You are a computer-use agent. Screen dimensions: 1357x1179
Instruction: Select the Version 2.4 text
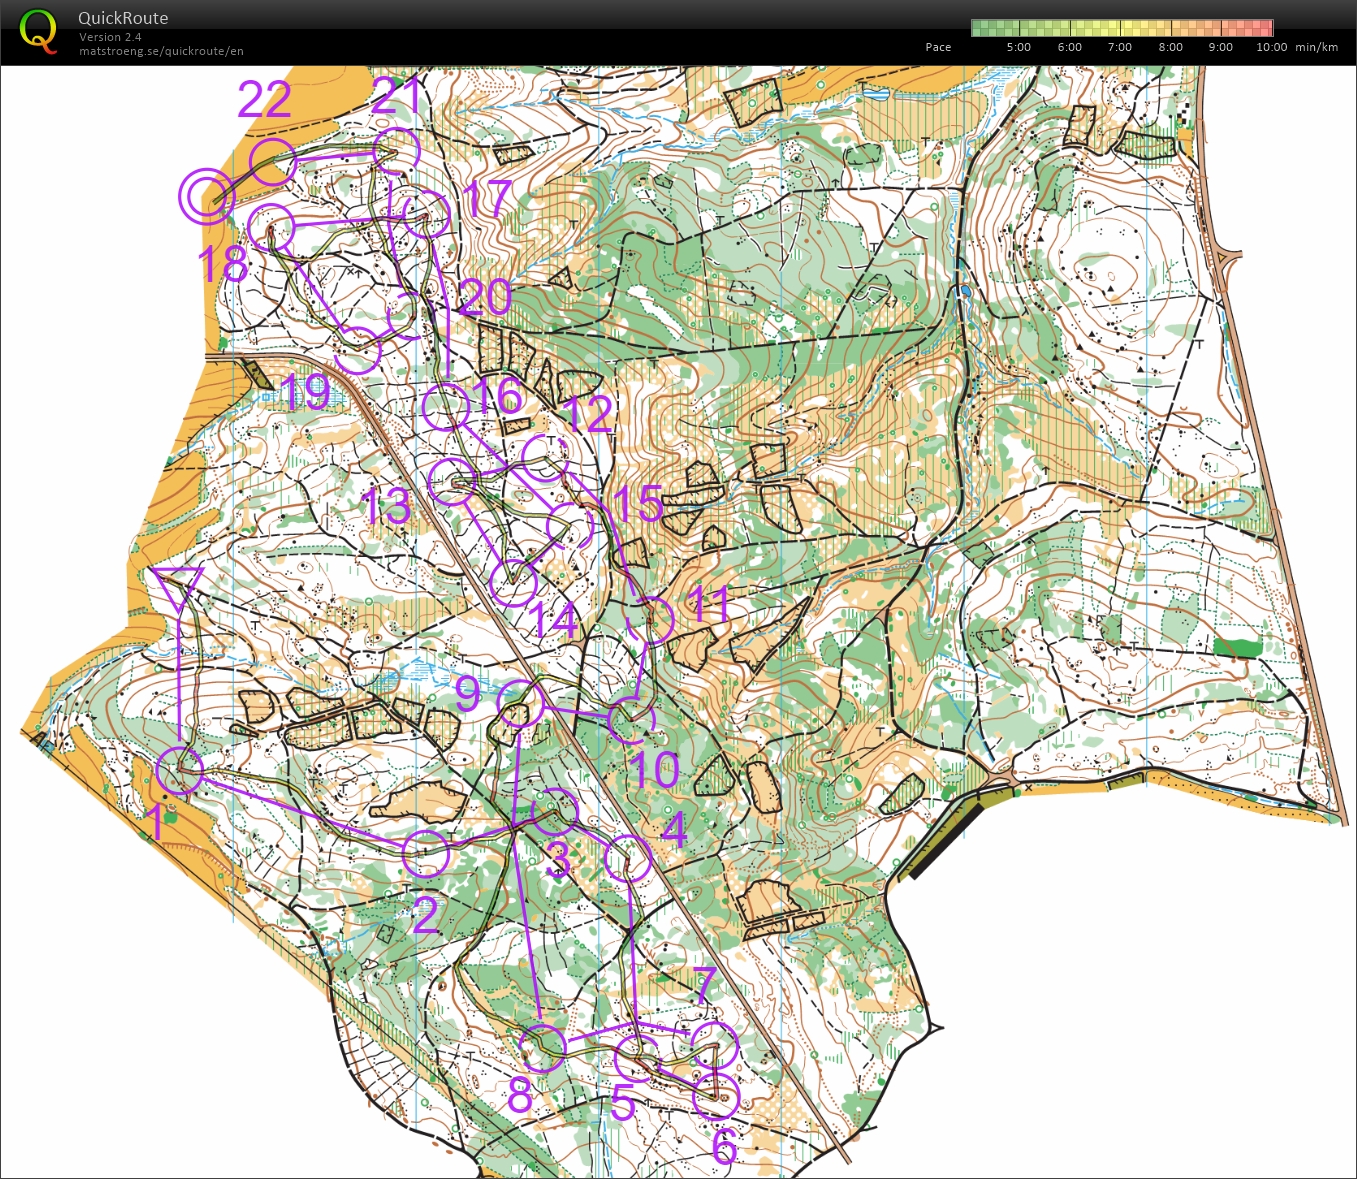click(110, 37)
